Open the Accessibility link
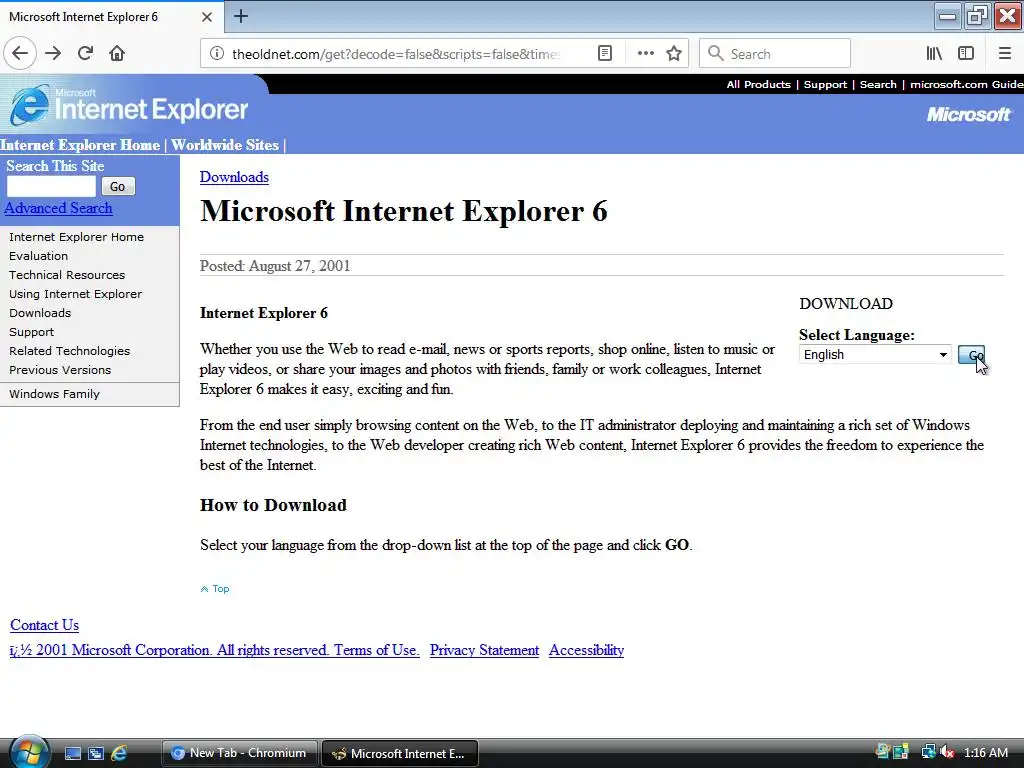Viewport: 1024px width, 768px height. 586,650
